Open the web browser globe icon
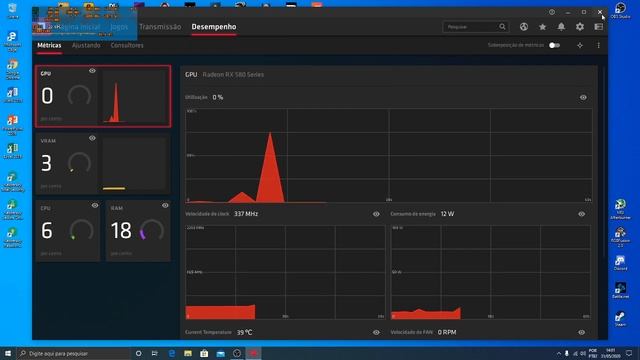Viewport: 640px width, 360px height. (x=524, y=27)
